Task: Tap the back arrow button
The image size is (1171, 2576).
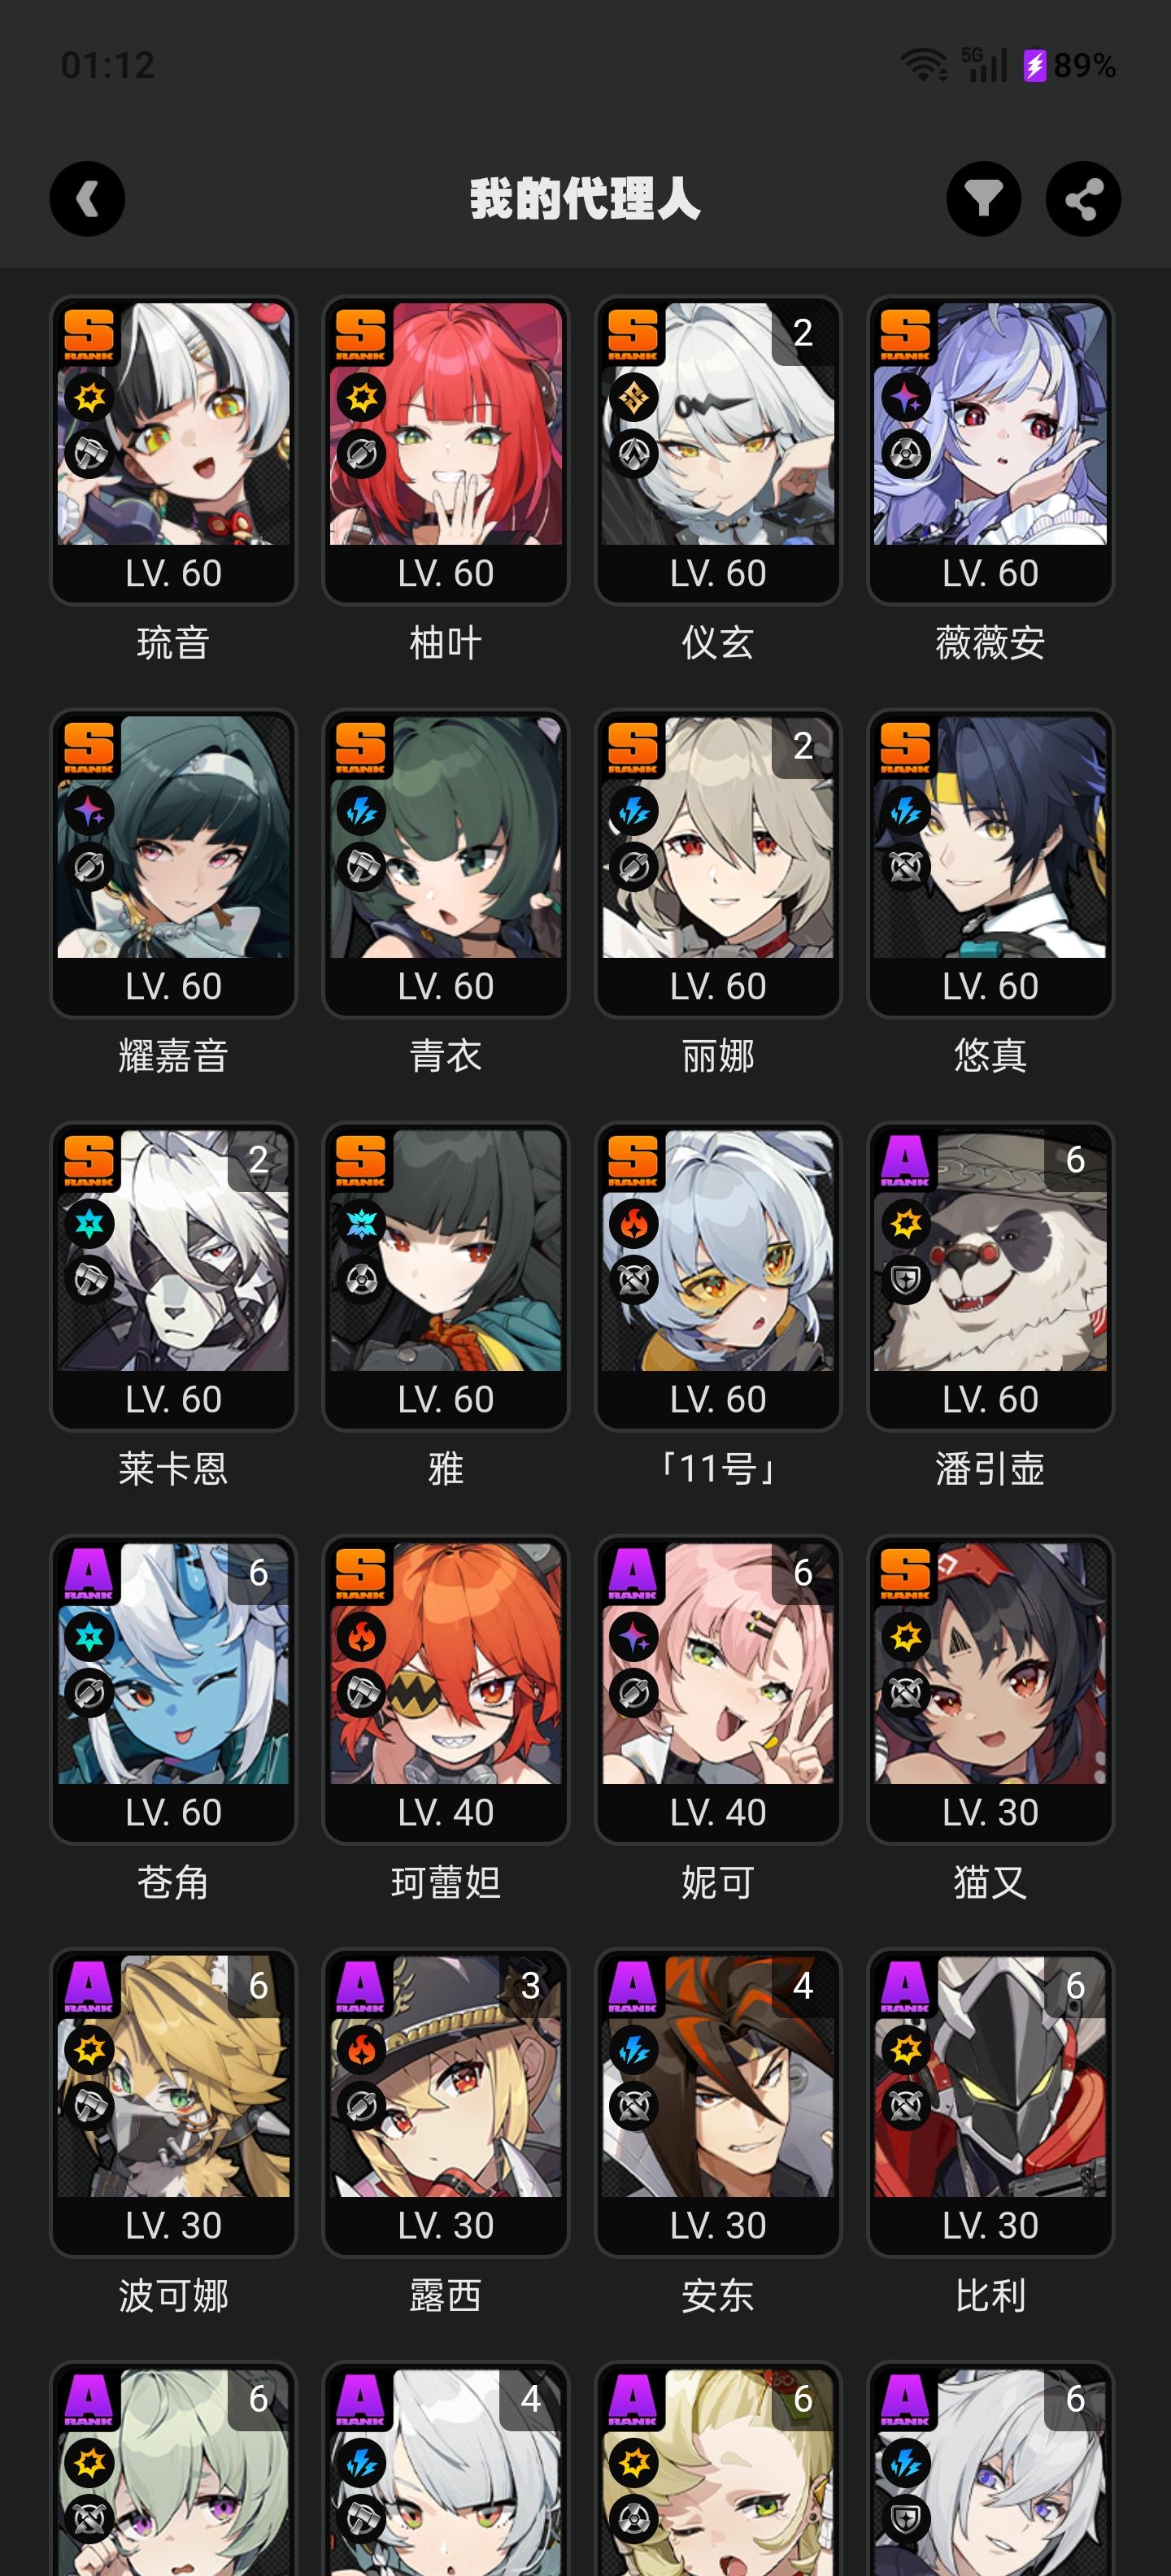Action: pos(87,199)
